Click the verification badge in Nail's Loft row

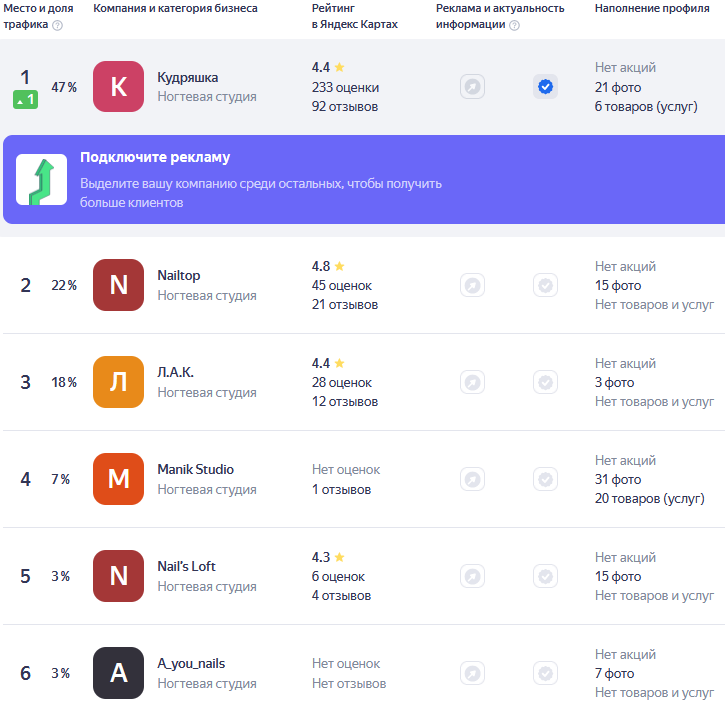point(546,576)
